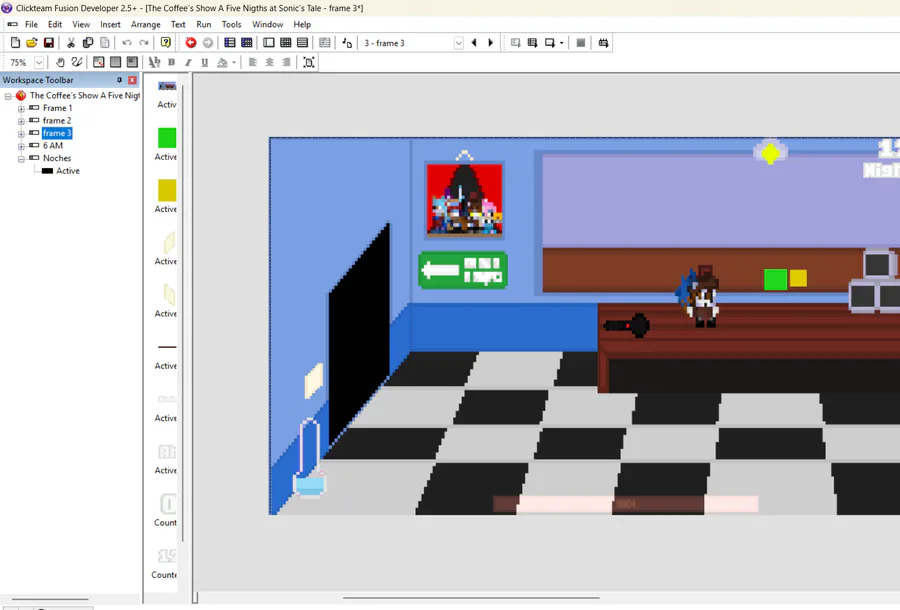The height and width of the screenshot is (610, 900).
Task: Open the Edit menu
Action: pos(55,24)
